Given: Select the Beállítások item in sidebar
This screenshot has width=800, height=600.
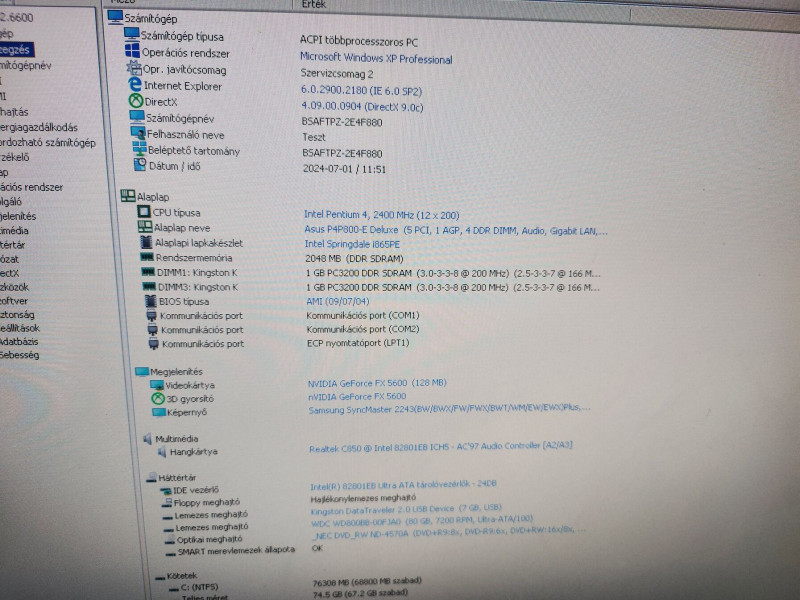Looking at the screenshot, I should point(20,328).
